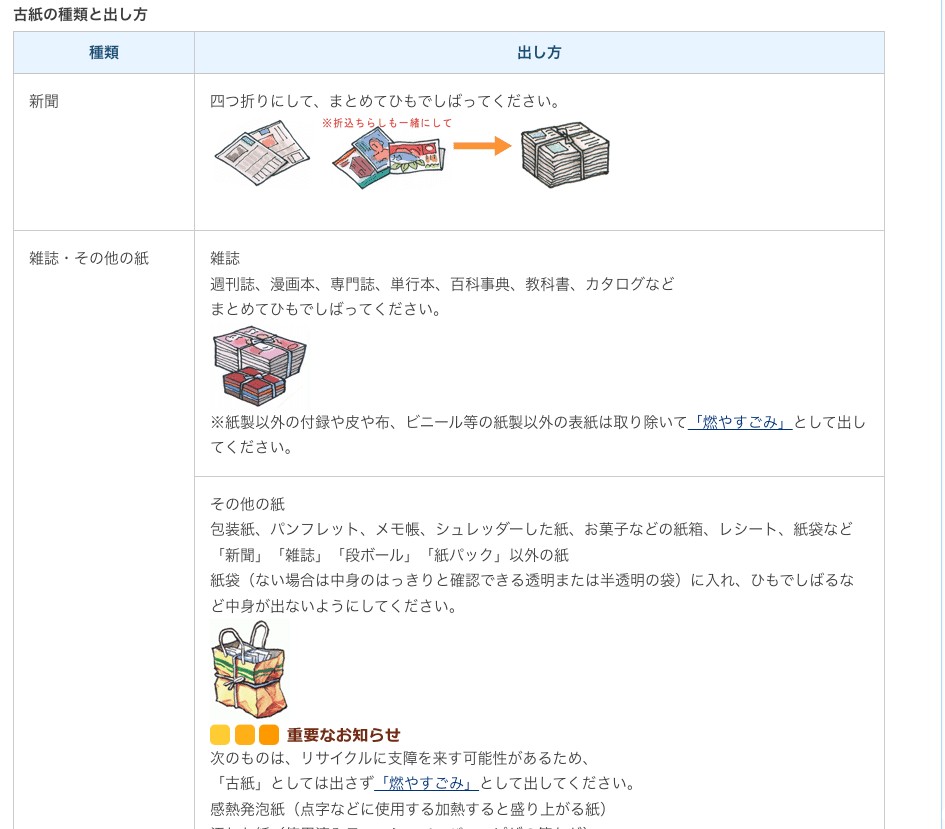The height and width of the screenshot is (829, 945).
Task: Click the 種類 column header
Action: click(104, 52)
